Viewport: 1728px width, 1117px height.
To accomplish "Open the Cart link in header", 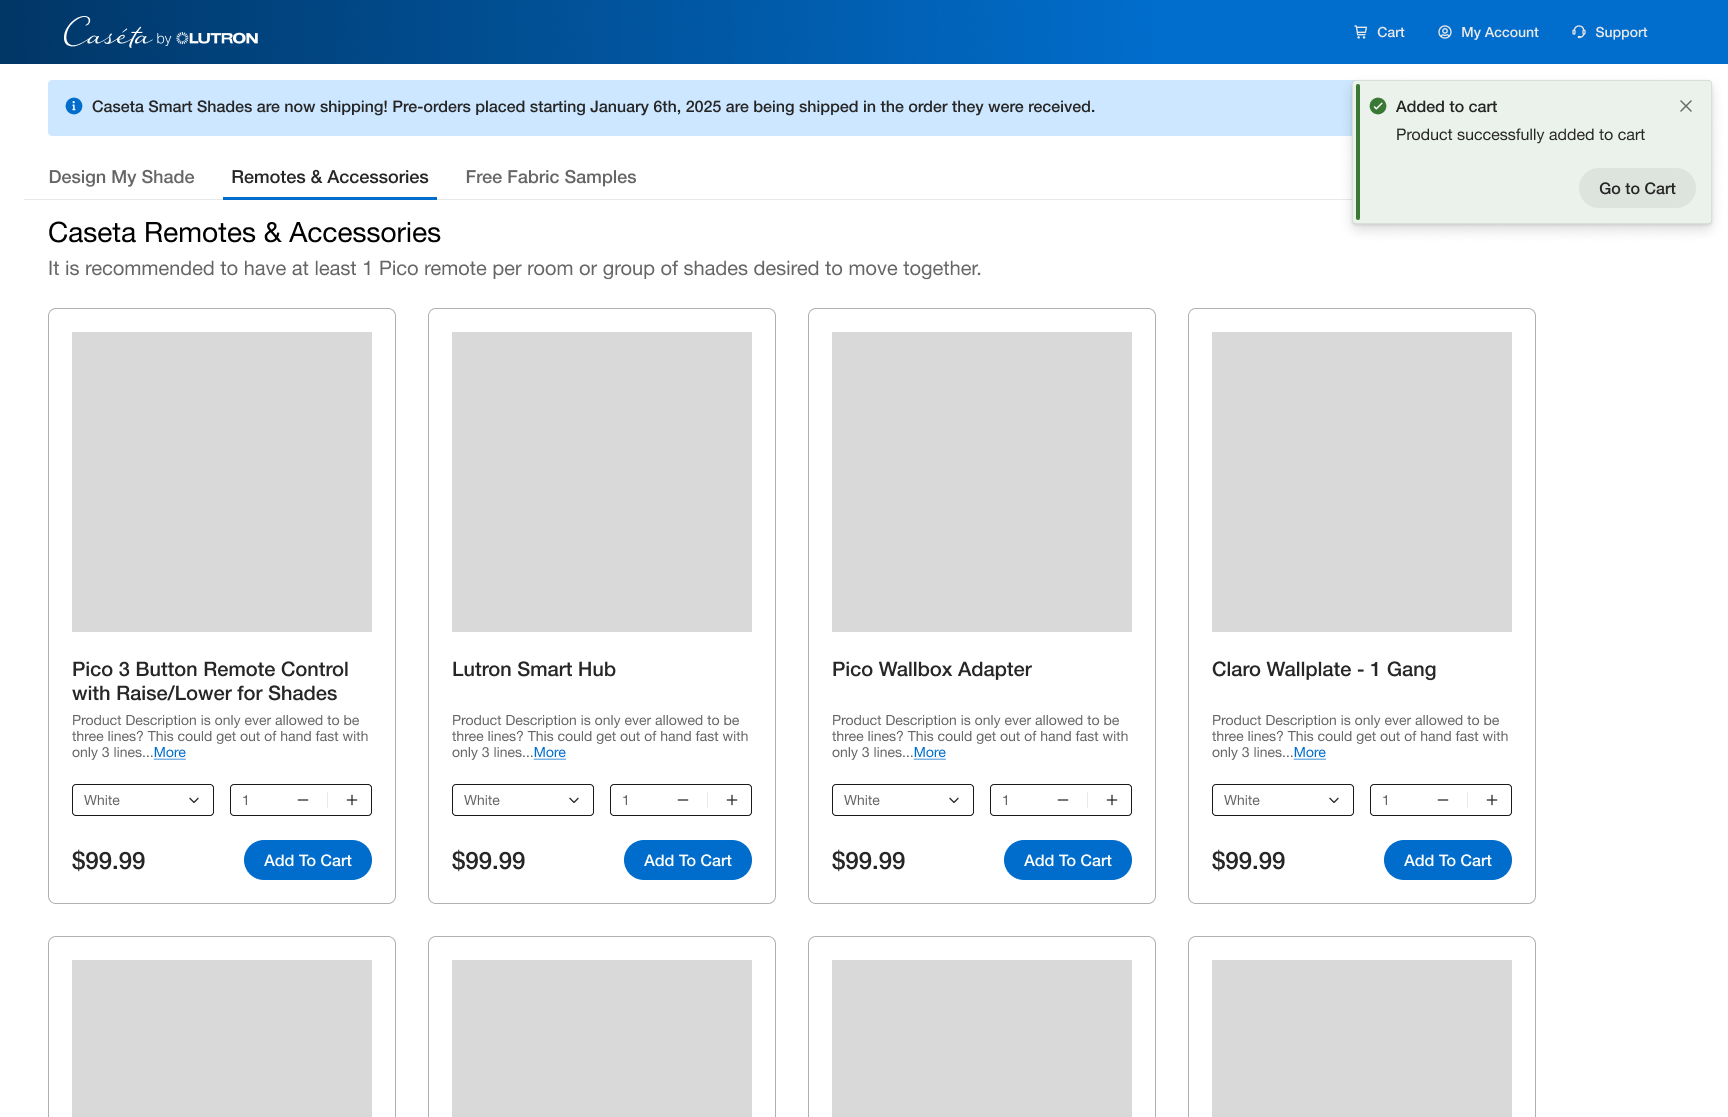I will [x=1379, y=32].
